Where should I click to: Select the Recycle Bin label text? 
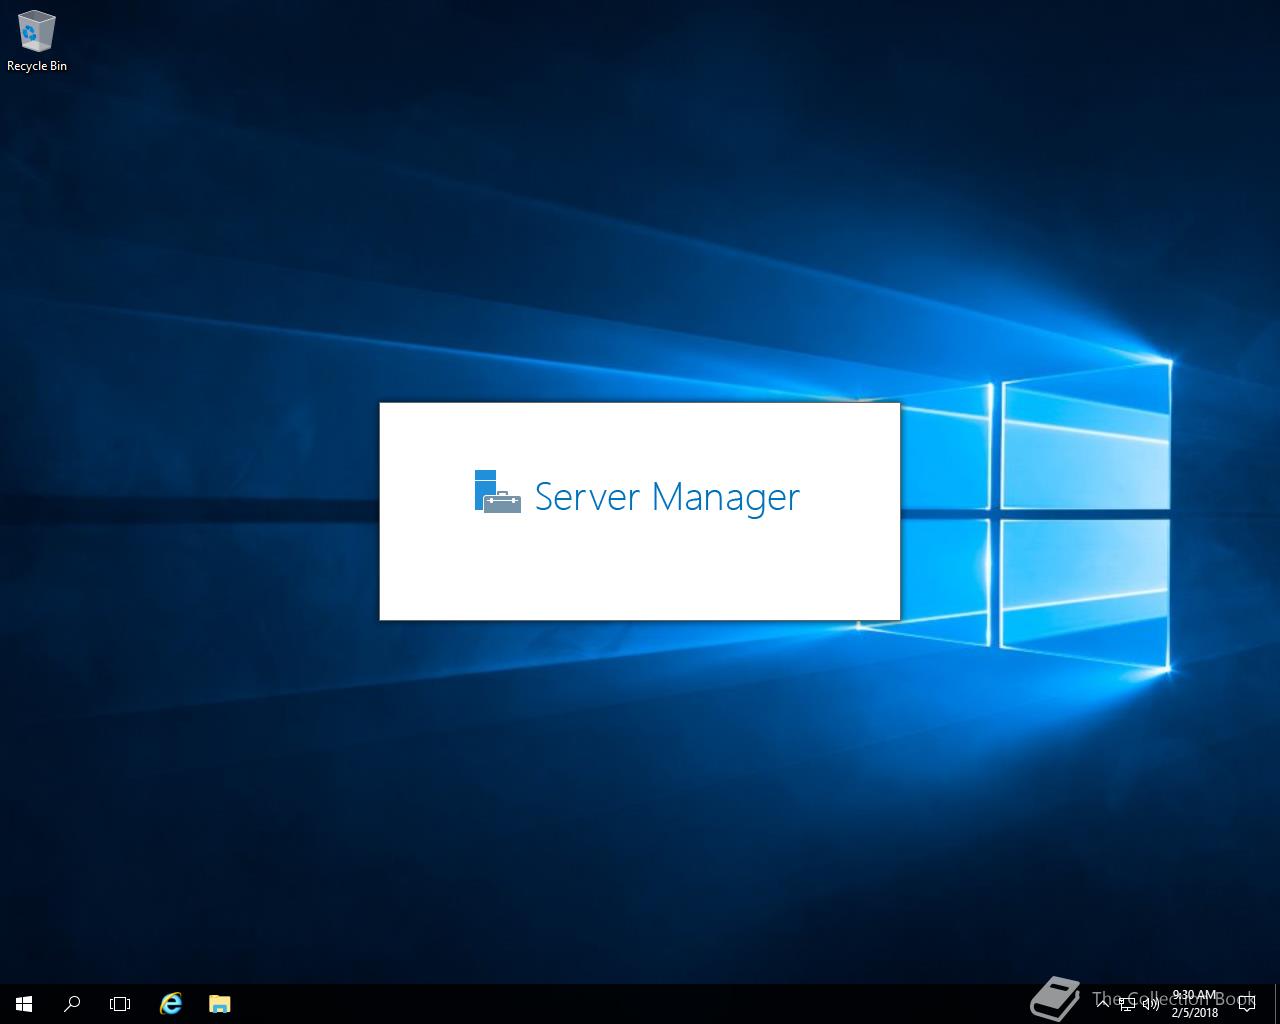37,66
